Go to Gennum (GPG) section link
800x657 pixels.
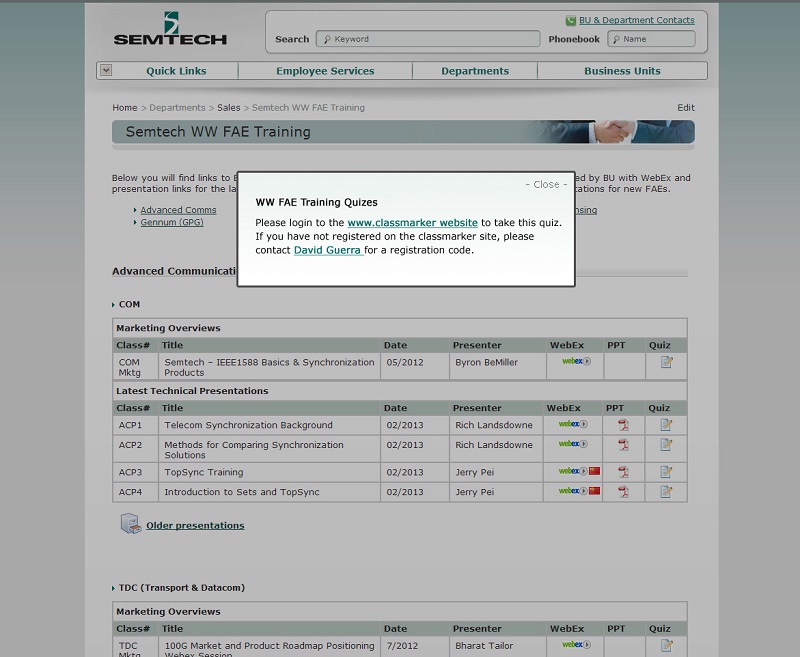pyautogui.click(x=172, y=222)
